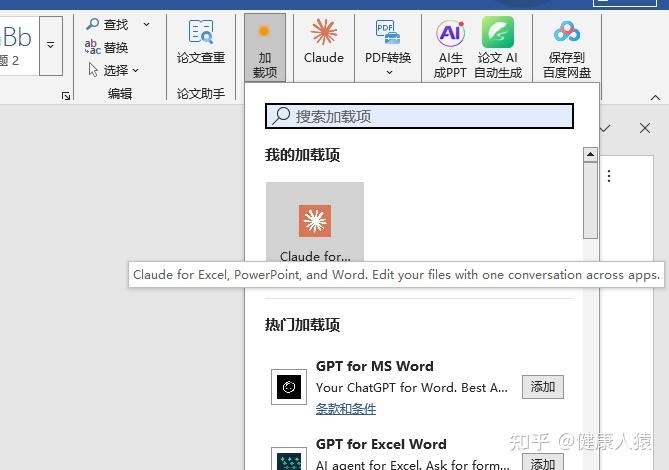Select GPT for MS Word title
The width and height of the screenshot is (669, 470).
pyautogui.click(x=375, y=366)
